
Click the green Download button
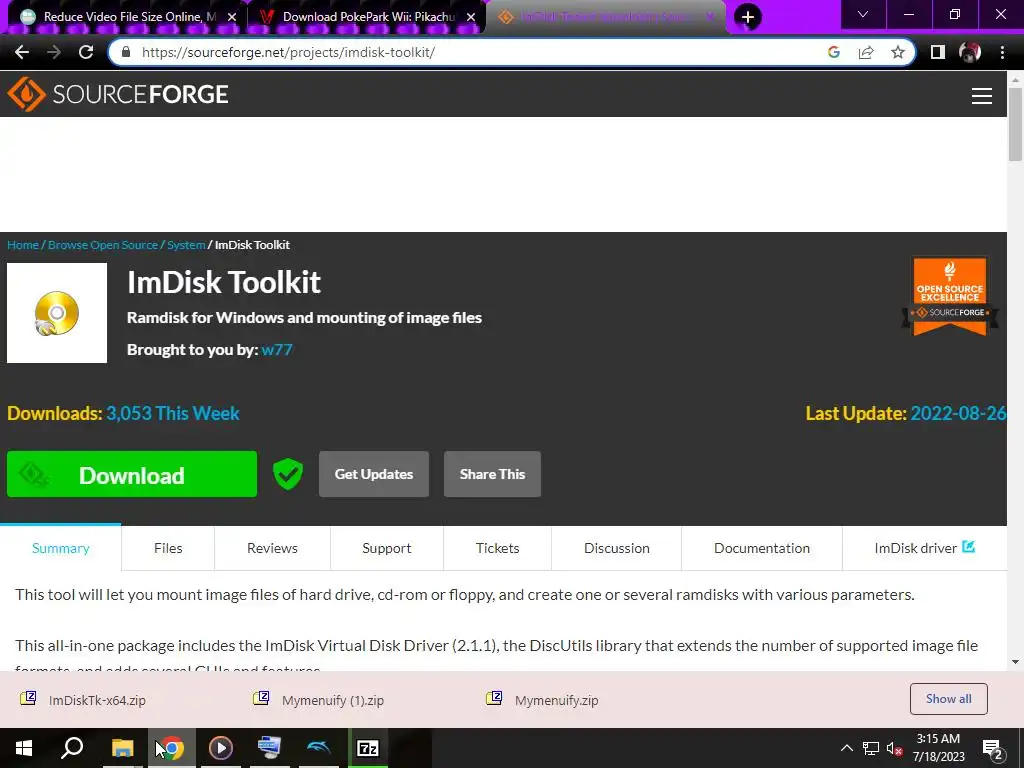click(x=132, y=474)
